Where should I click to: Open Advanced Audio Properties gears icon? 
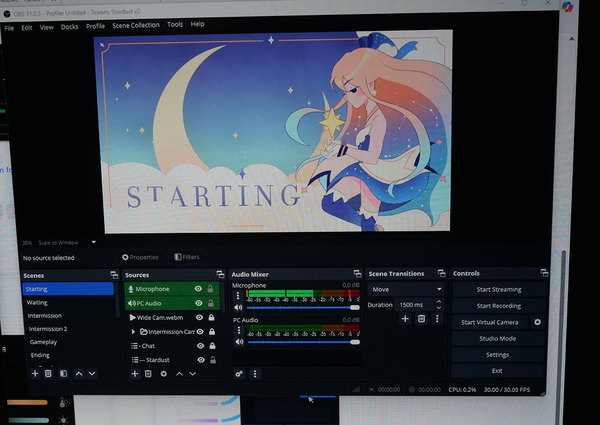[239, 374]
